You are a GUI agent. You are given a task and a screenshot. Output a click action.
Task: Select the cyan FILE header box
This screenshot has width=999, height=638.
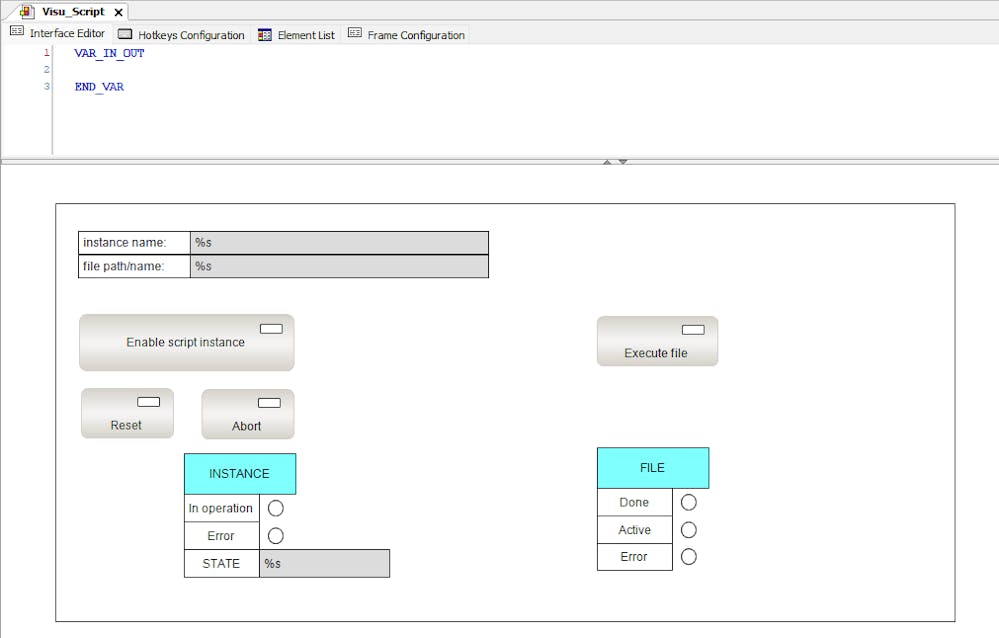click(x=653, y=468)
